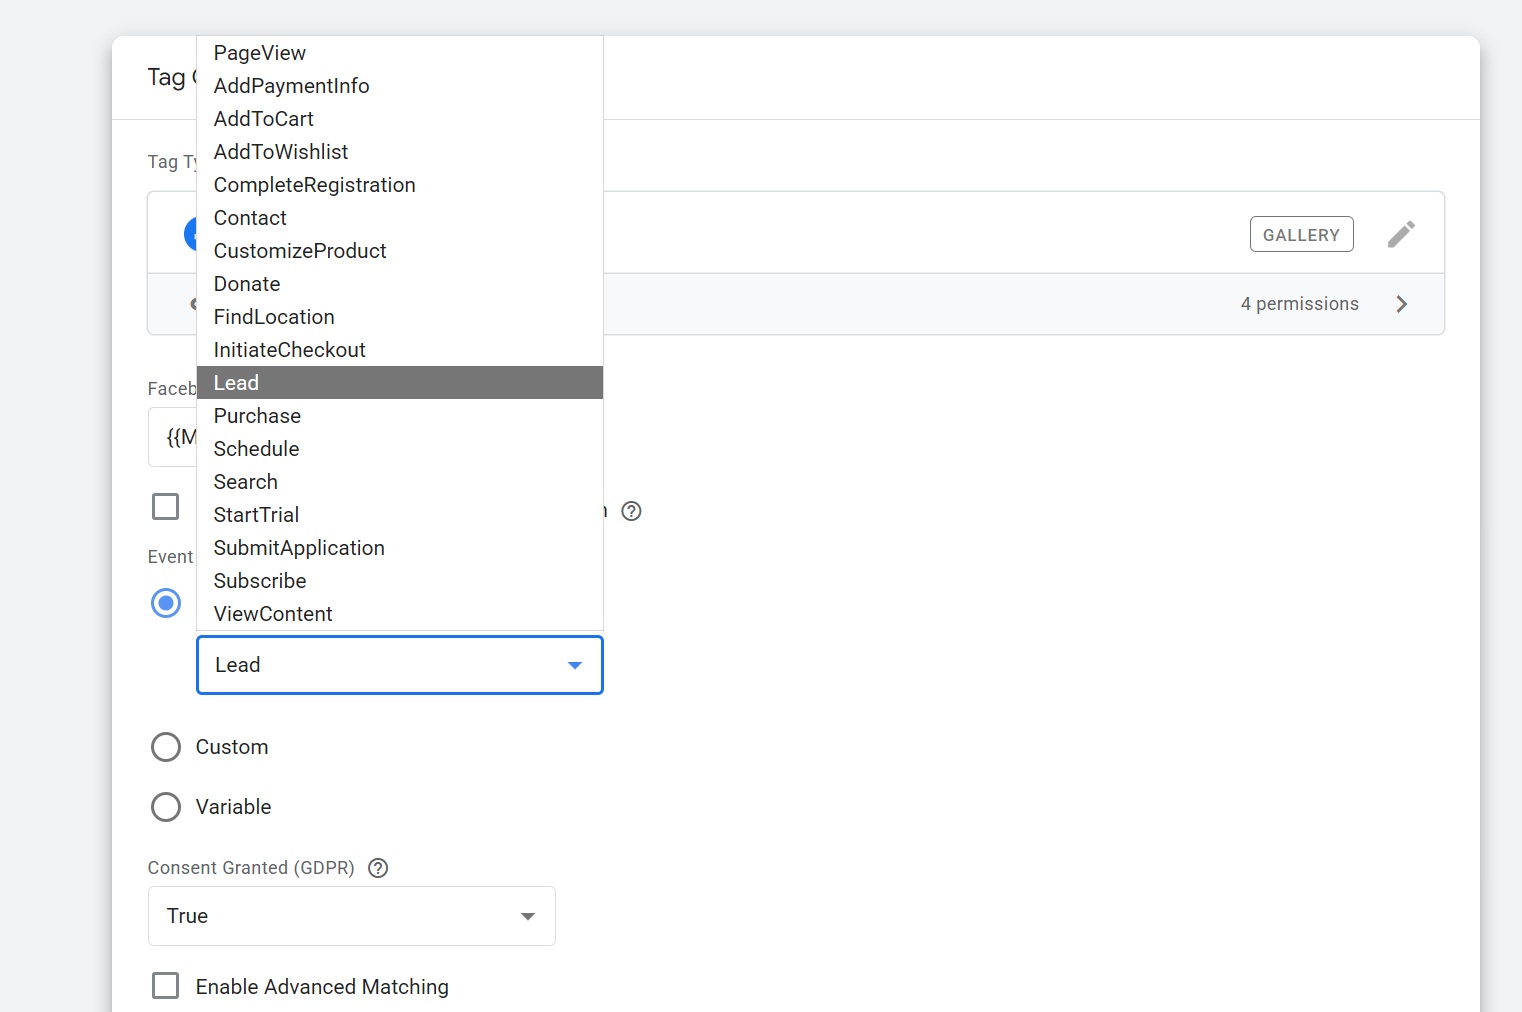This screenshot has width=1522, height=1012.
Task: Click the help icon beside the partially hidden checkbox label
Action: pyautogui.click(x=631, y=511)
